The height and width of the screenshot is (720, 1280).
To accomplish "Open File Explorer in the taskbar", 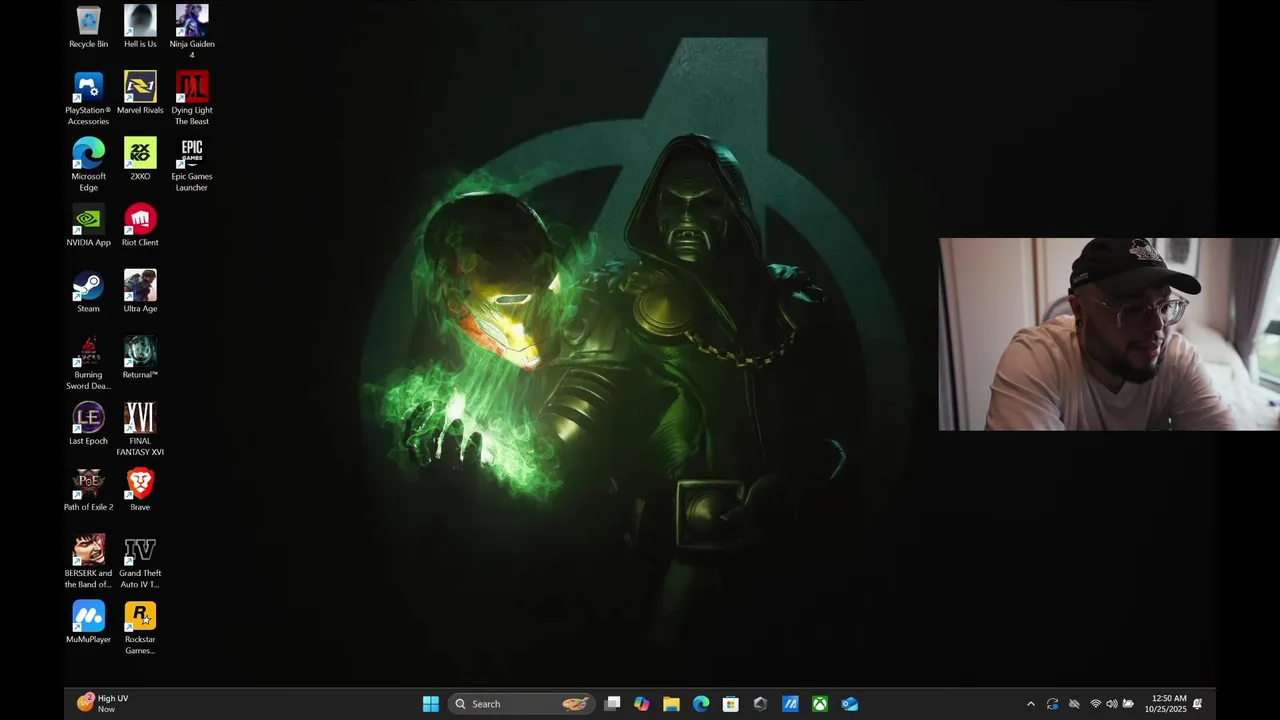I will pyautogui.click(x=671, y=704).
